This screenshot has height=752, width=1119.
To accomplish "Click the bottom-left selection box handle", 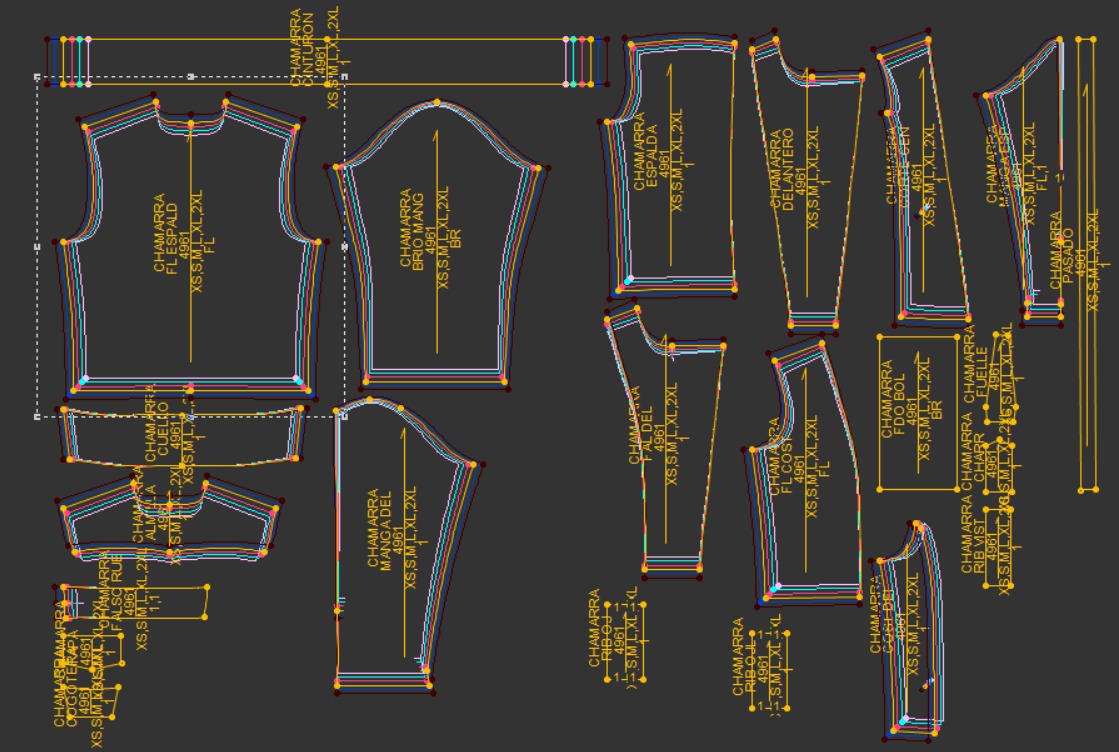I will [x=37, y=417].
